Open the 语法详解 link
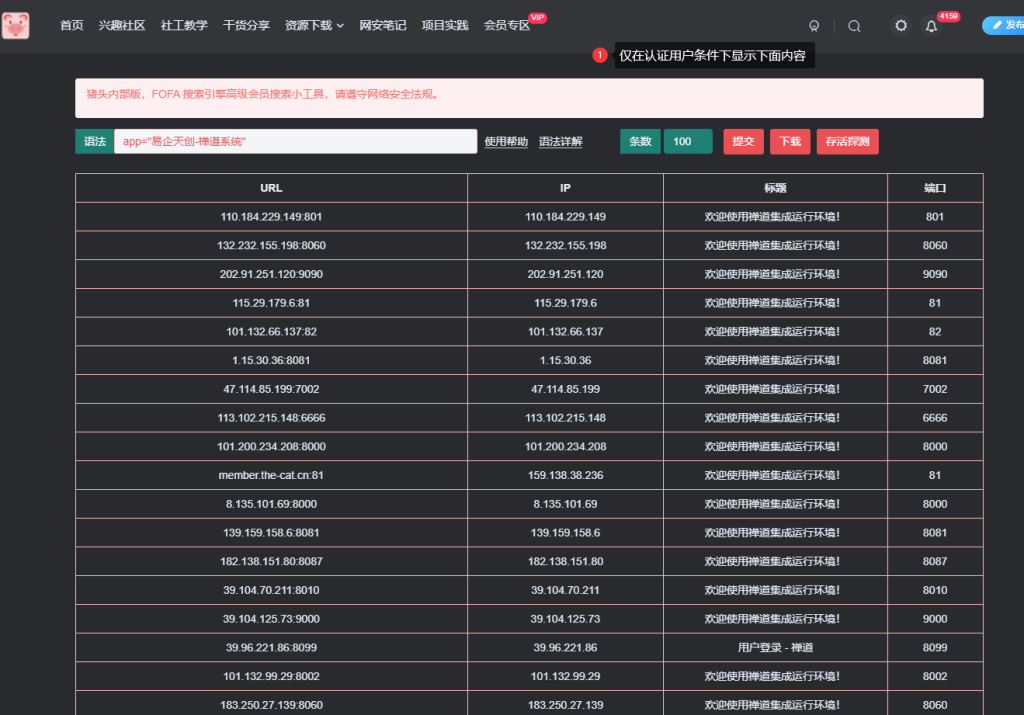The height and width of the screenshot is (715, 1024). click(560, 142)
